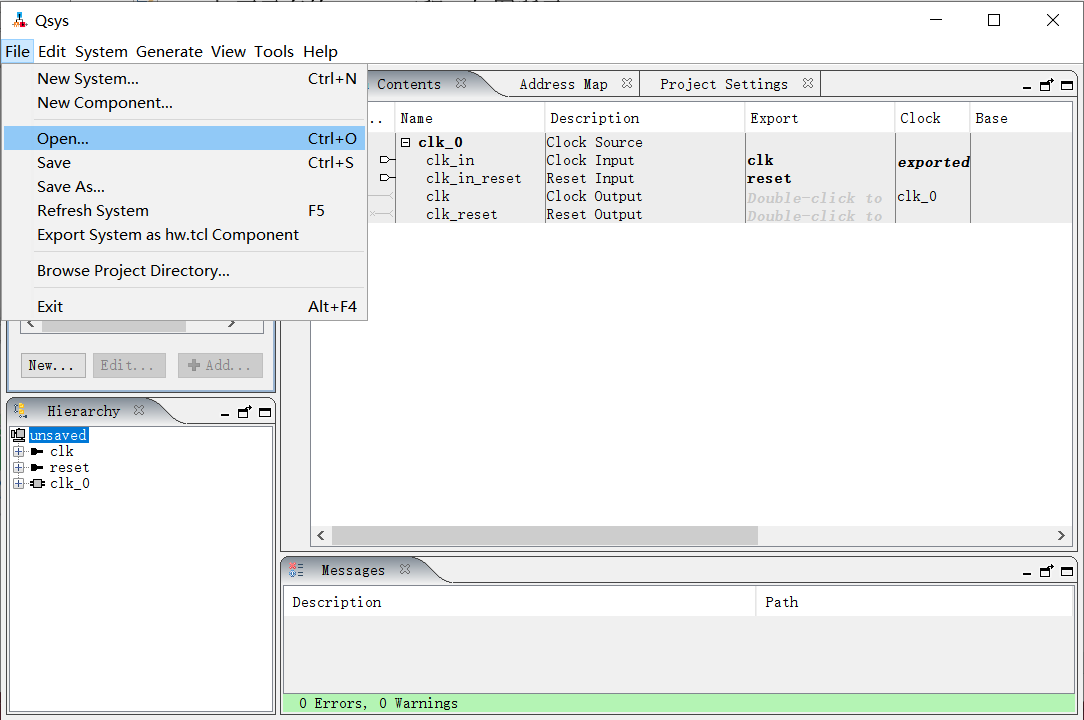
Task: Click the Messages panel icon
Action: click(x=296, y=570)
